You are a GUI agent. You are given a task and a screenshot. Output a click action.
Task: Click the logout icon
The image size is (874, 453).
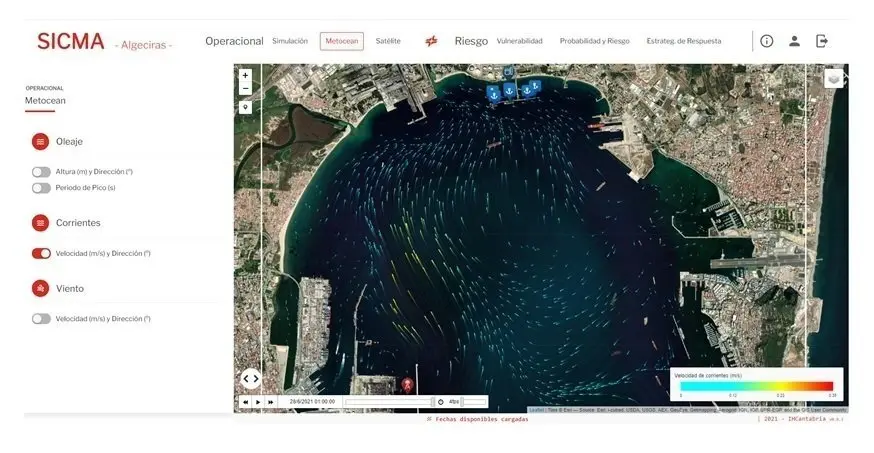click(x=822, y=41)
